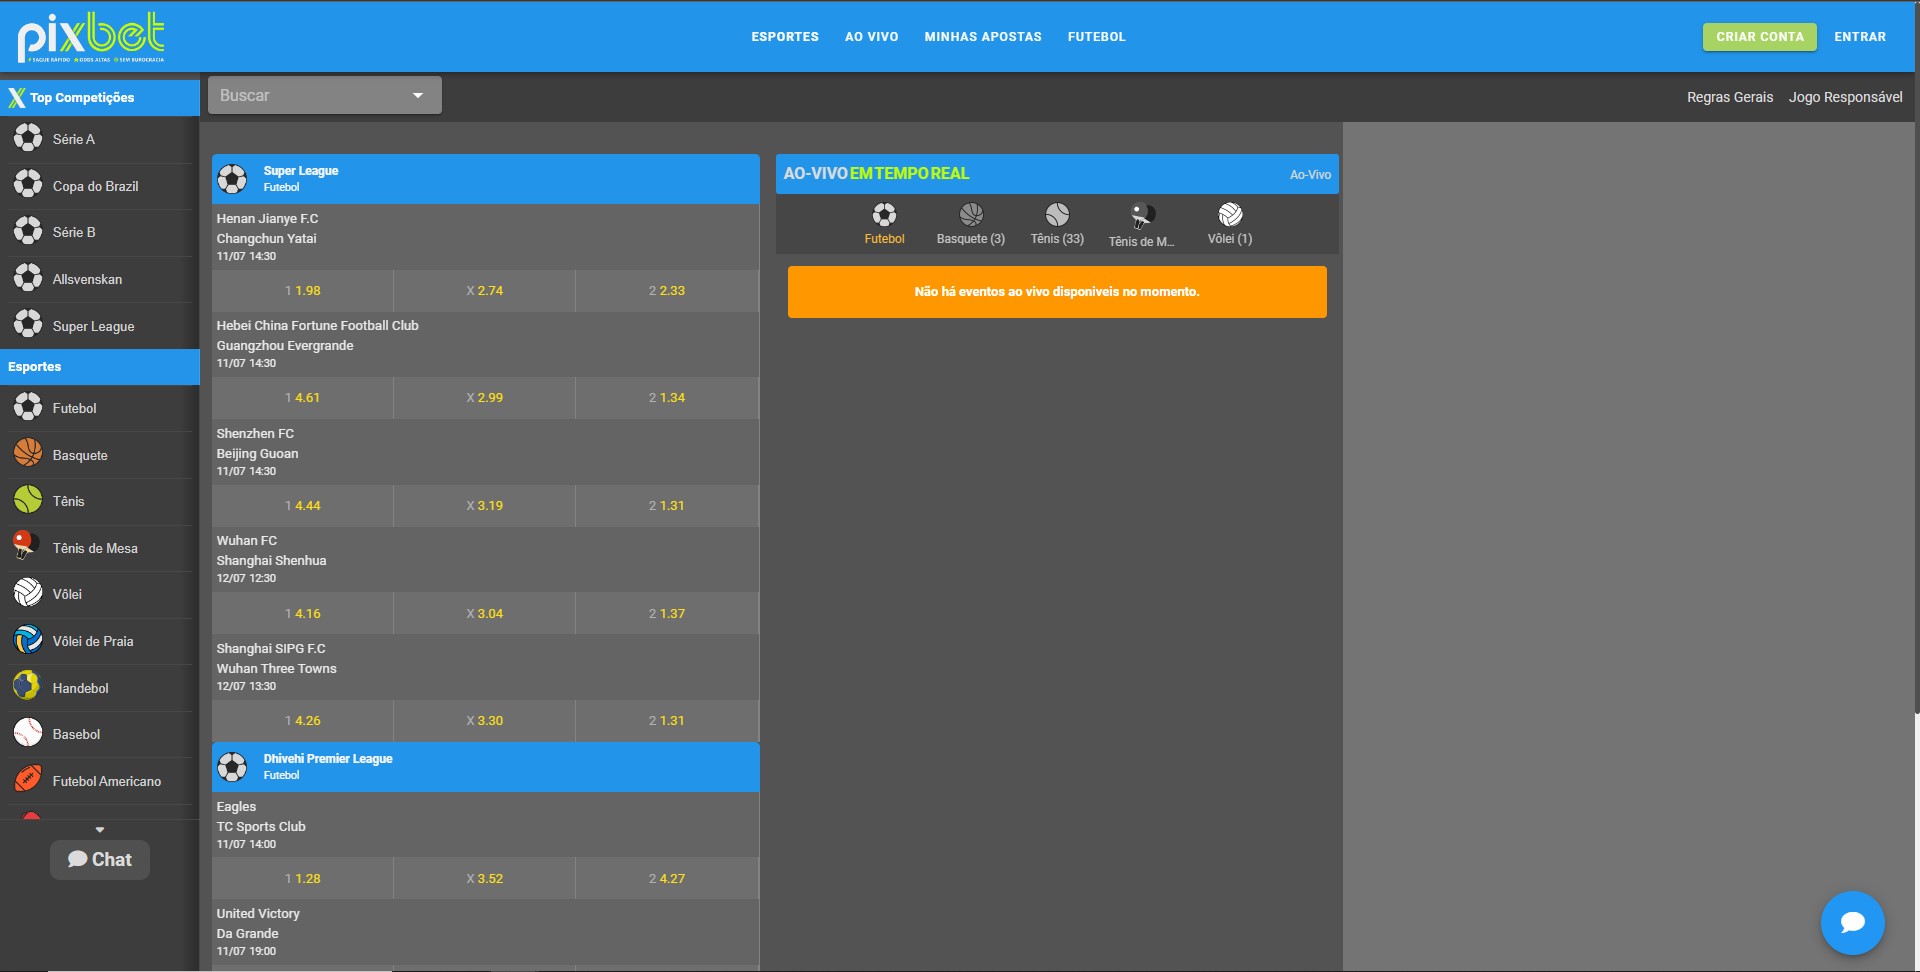Click Vôlei volleyball icon in sidebar
The image size is (1920, 972).
28,593
